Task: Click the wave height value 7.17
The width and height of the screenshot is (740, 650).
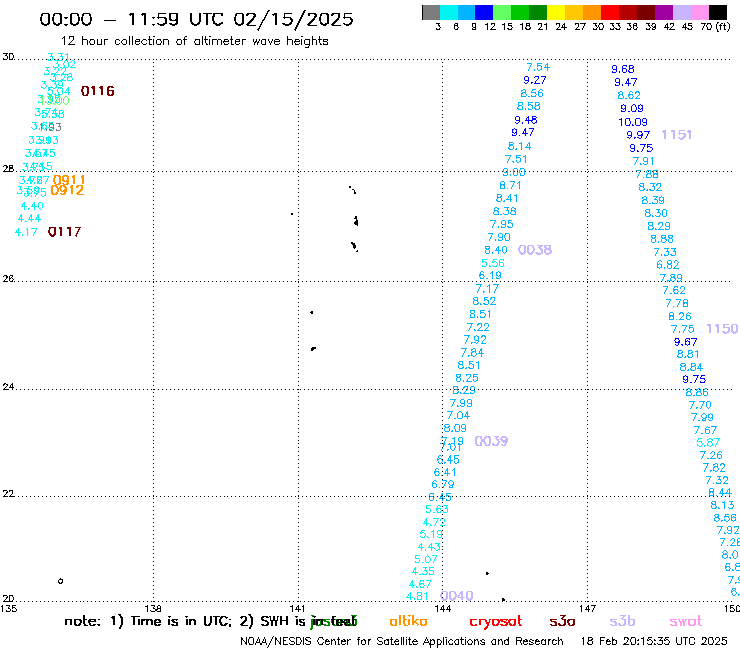Action: (x=487, y=288)
